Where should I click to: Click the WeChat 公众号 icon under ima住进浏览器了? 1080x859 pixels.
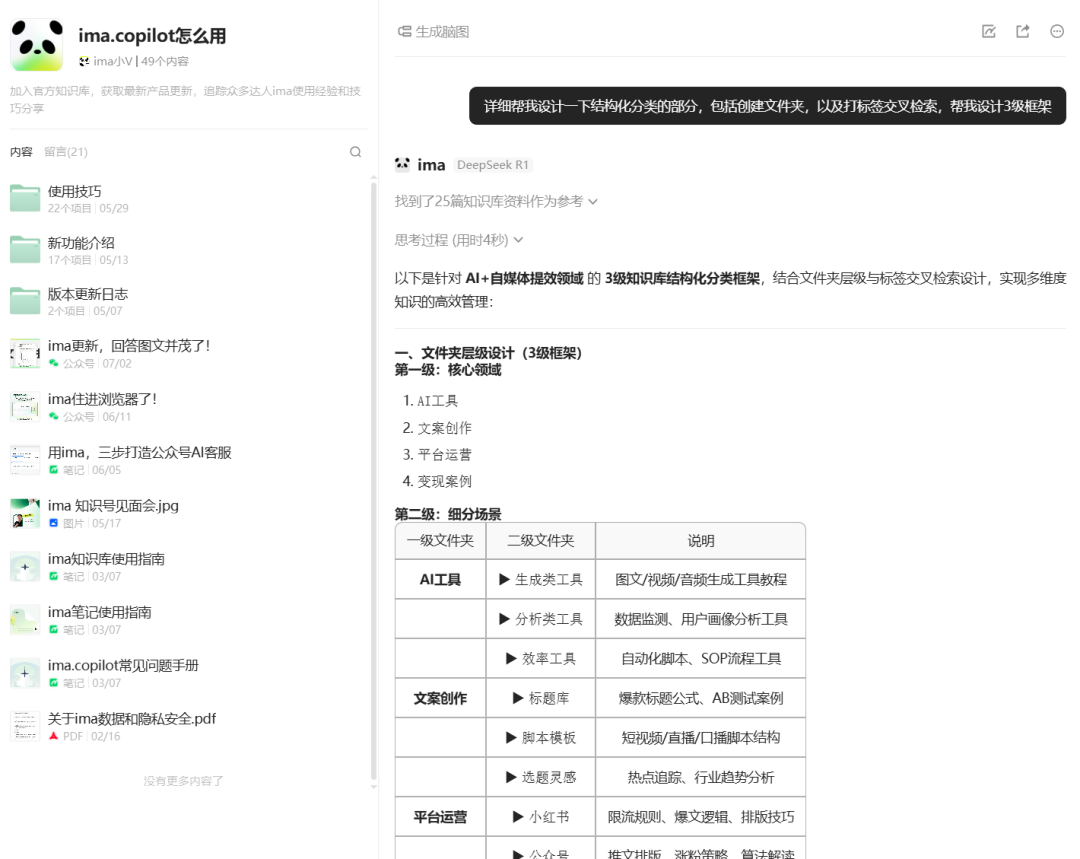tap(53, 416)
